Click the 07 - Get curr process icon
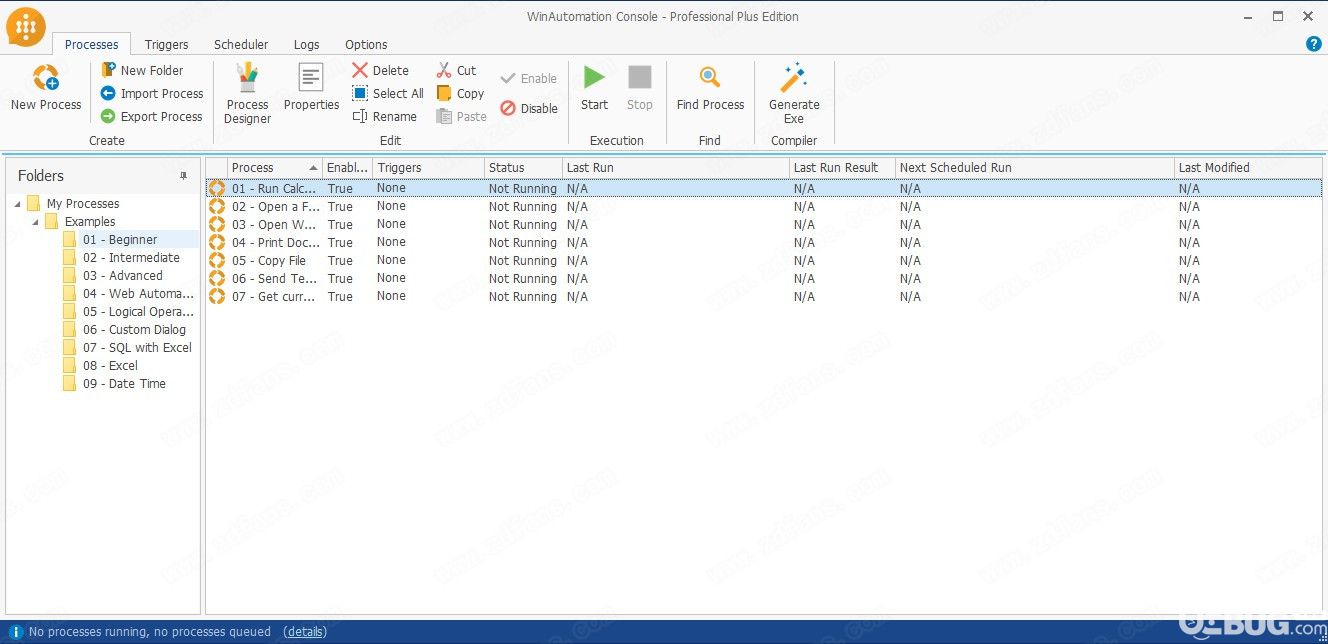The height and width of the screenshot is (644, 1328). click(216, 296)
